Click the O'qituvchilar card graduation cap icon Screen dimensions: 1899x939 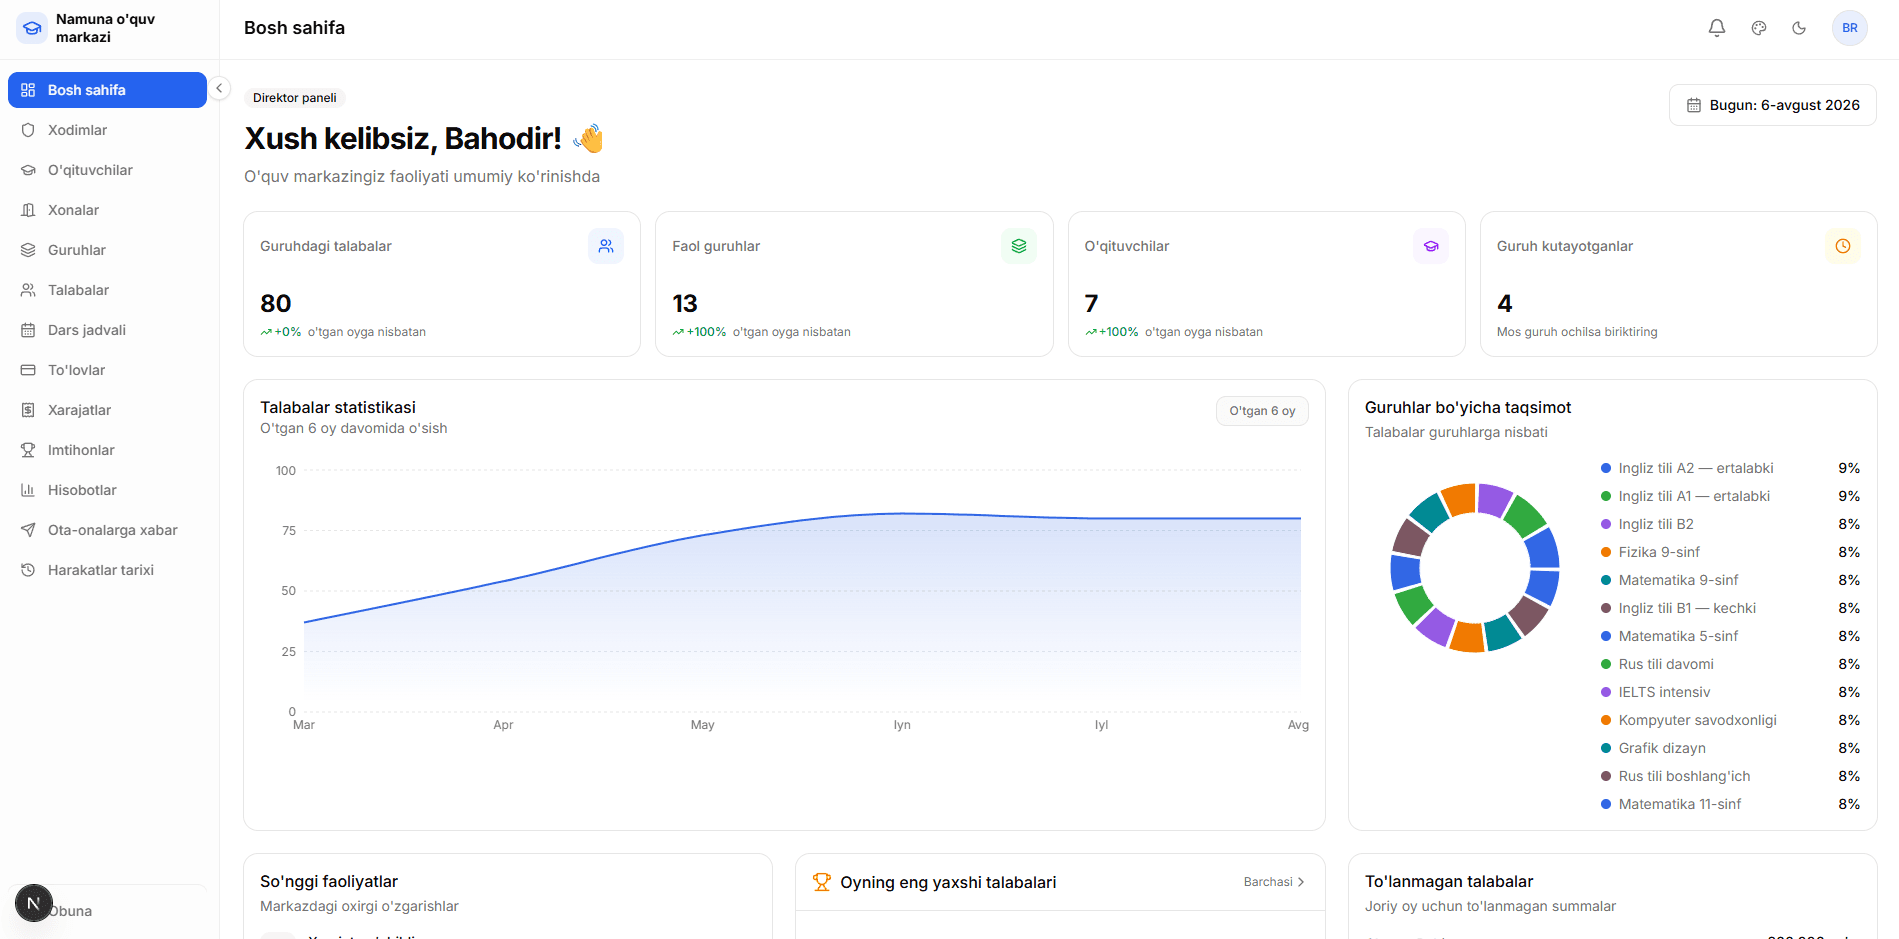(1431, 246)
